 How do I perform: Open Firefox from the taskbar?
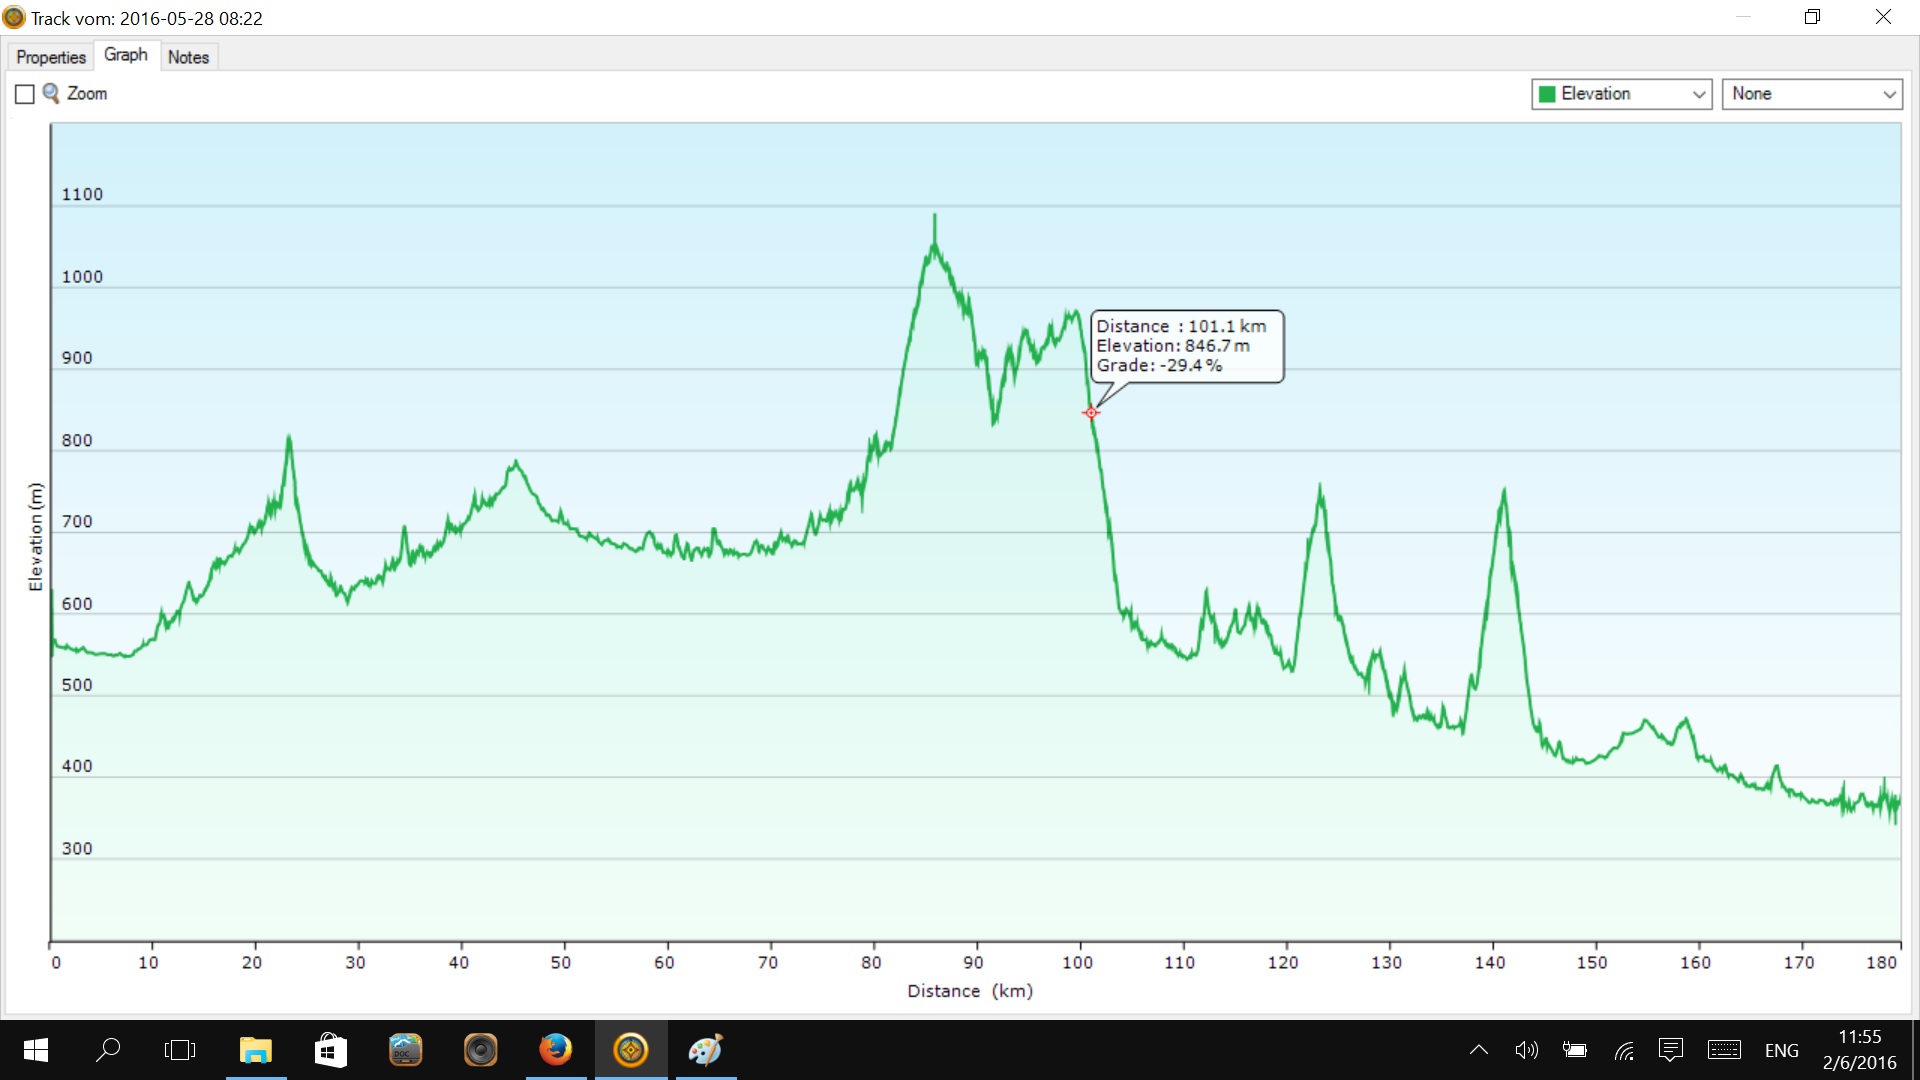coord(556,1050)
